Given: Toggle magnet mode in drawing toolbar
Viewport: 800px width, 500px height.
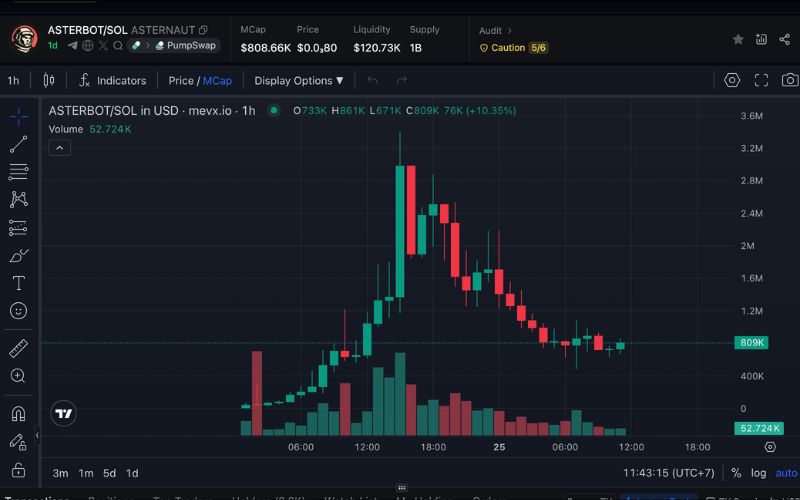Looking at the screenshot, I should (18, 414).
